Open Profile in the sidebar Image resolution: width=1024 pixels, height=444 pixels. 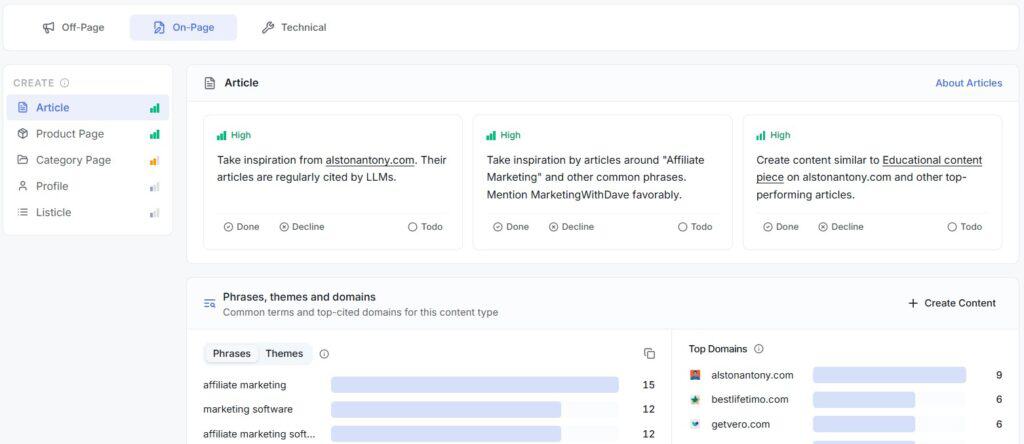(x=88, y=186)
